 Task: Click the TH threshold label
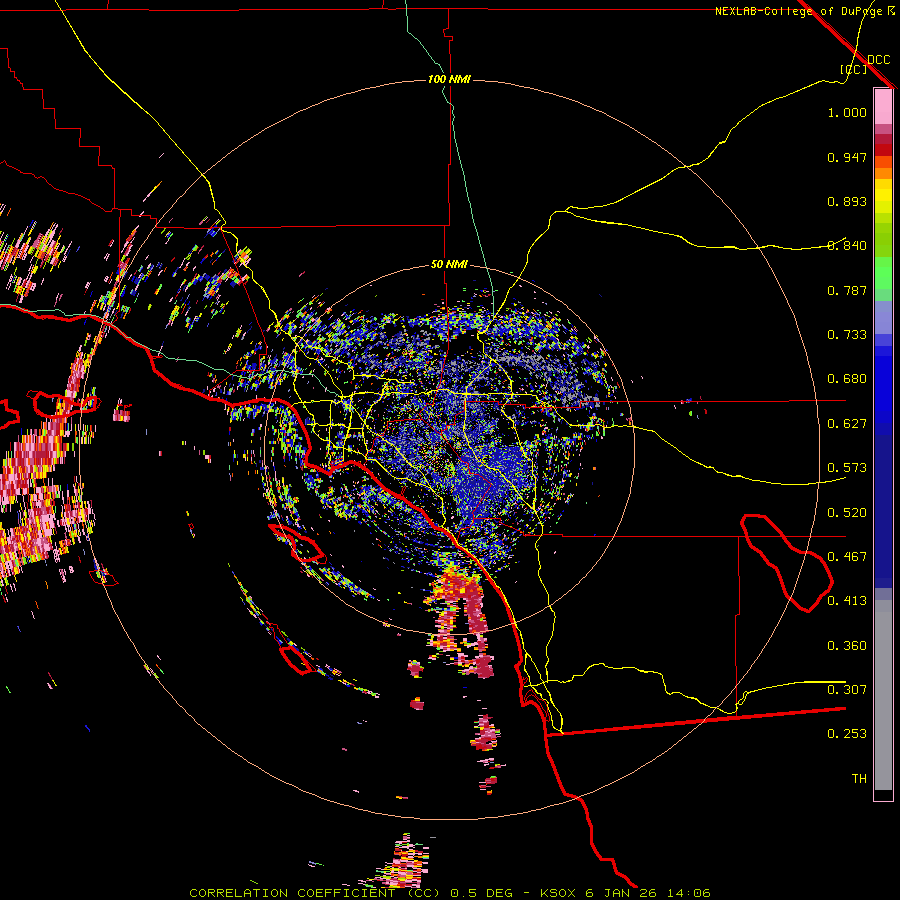click(859, 779)
